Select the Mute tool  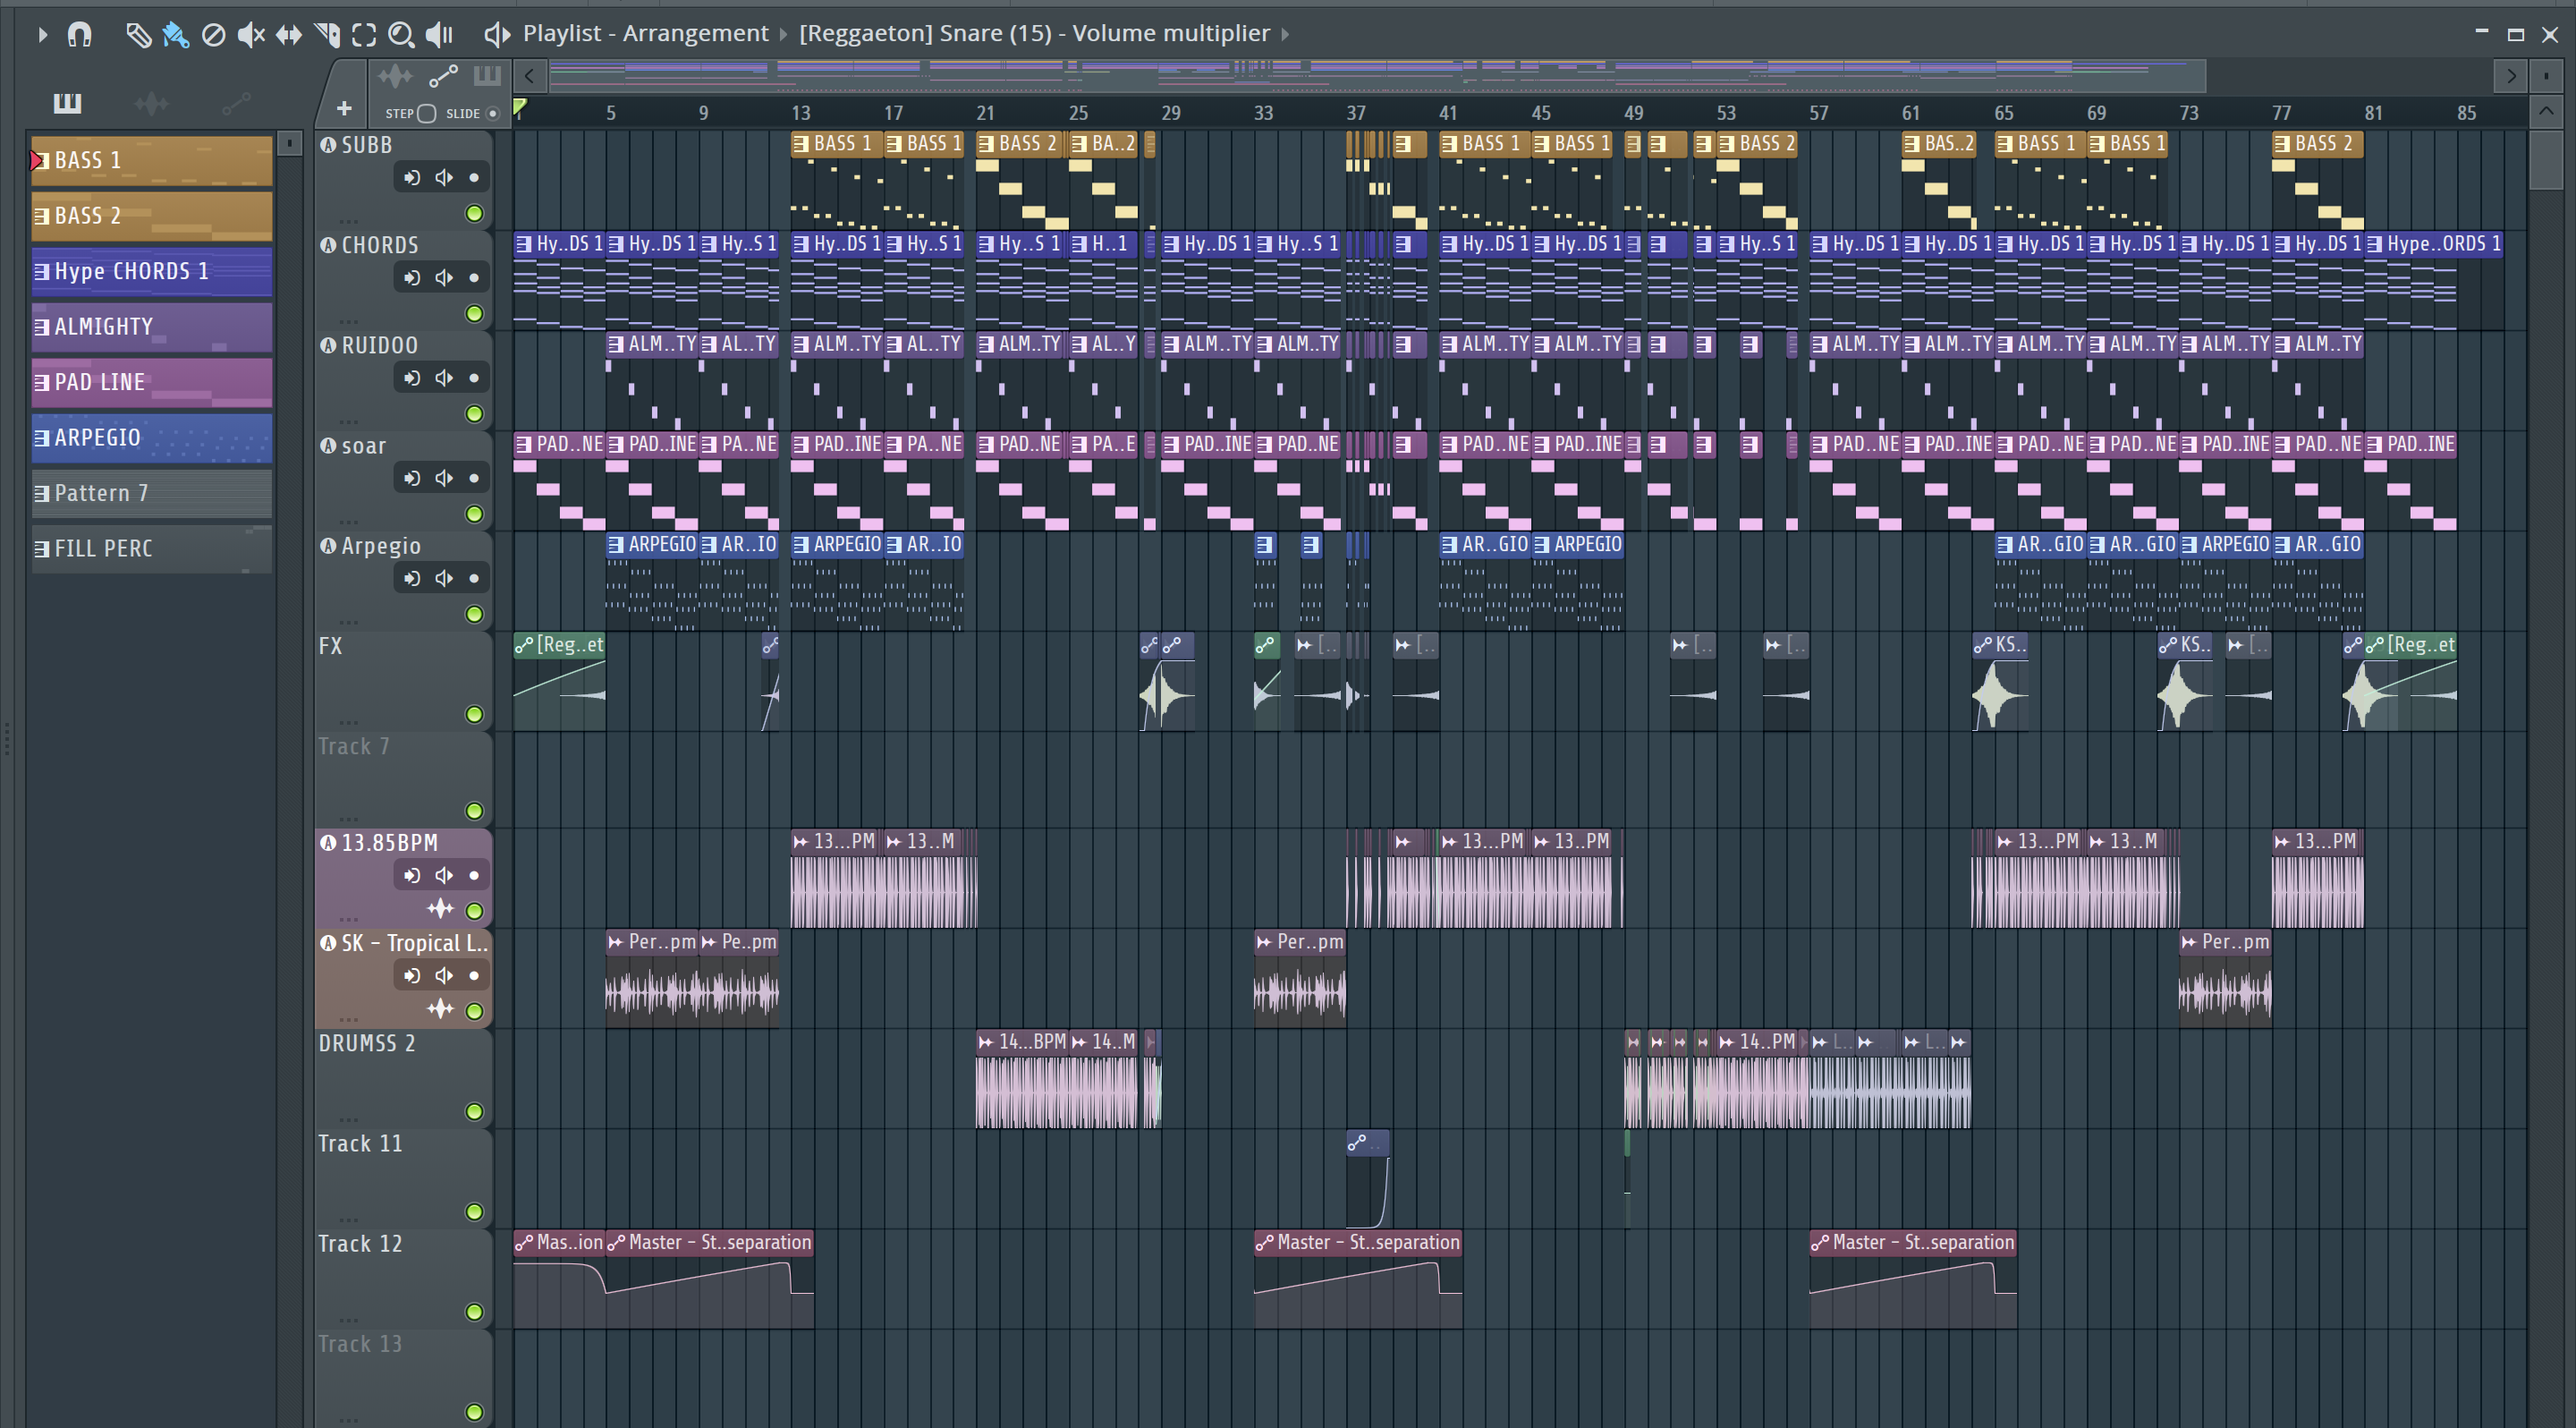(251, 35)
